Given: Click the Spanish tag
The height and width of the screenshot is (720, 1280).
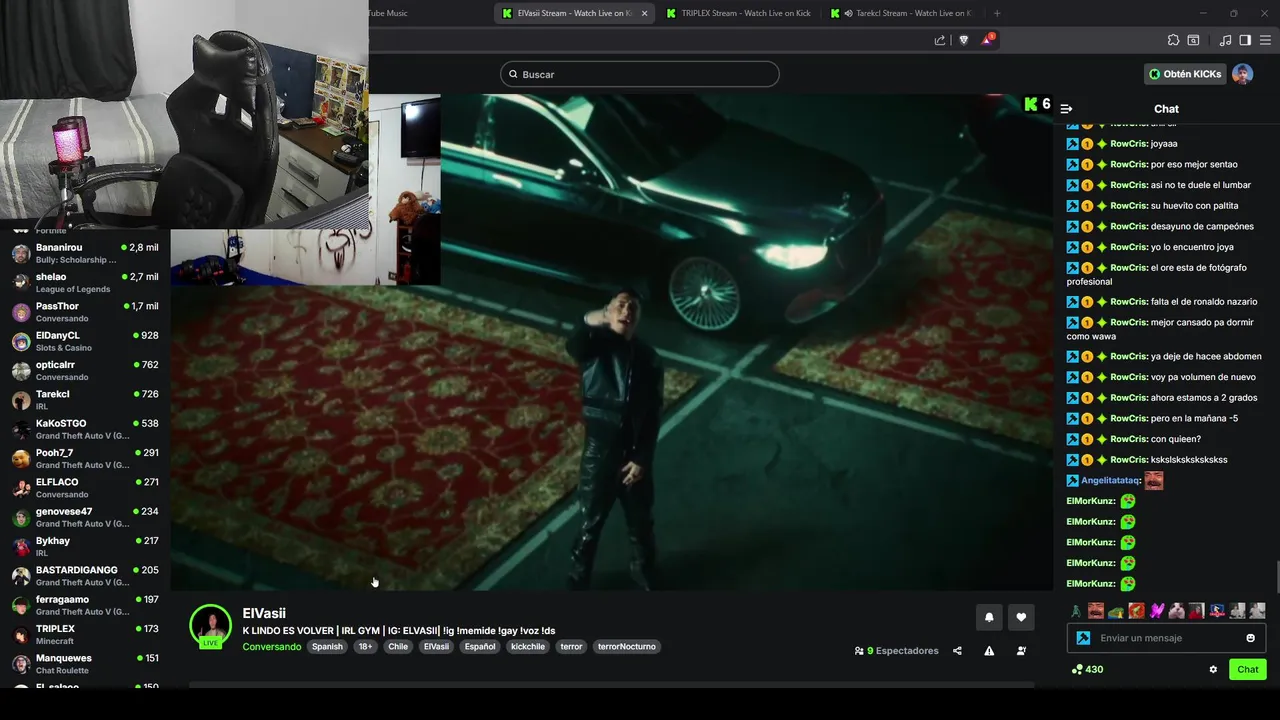Looking at the screenshot, I should (327, 647).
